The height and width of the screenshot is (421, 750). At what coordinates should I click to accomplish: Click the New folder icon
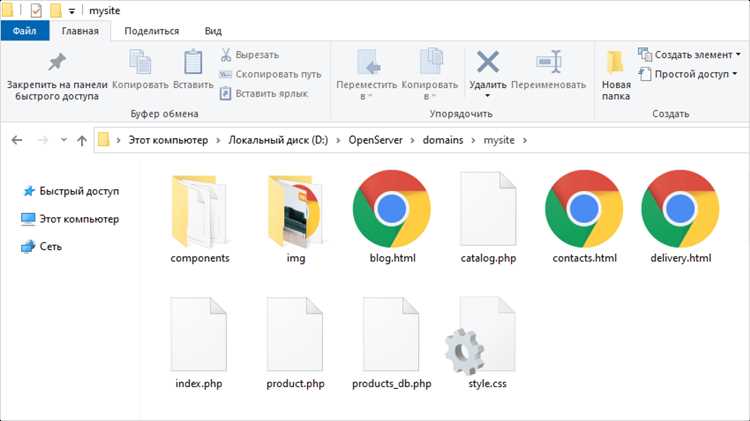pos(615,62)
